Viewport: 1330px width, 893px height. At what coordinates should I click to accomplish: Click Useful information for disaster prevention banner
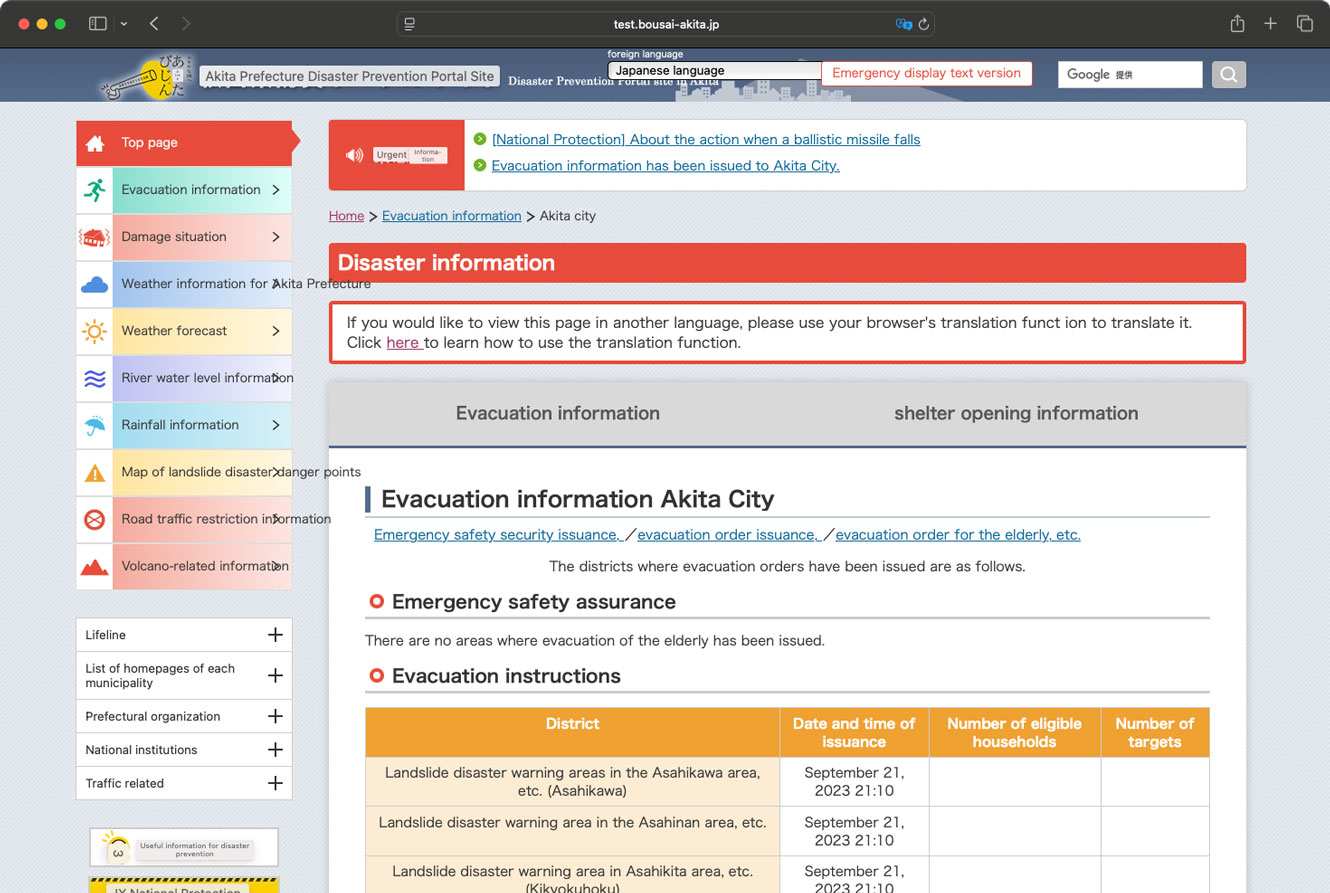[184, 848]
